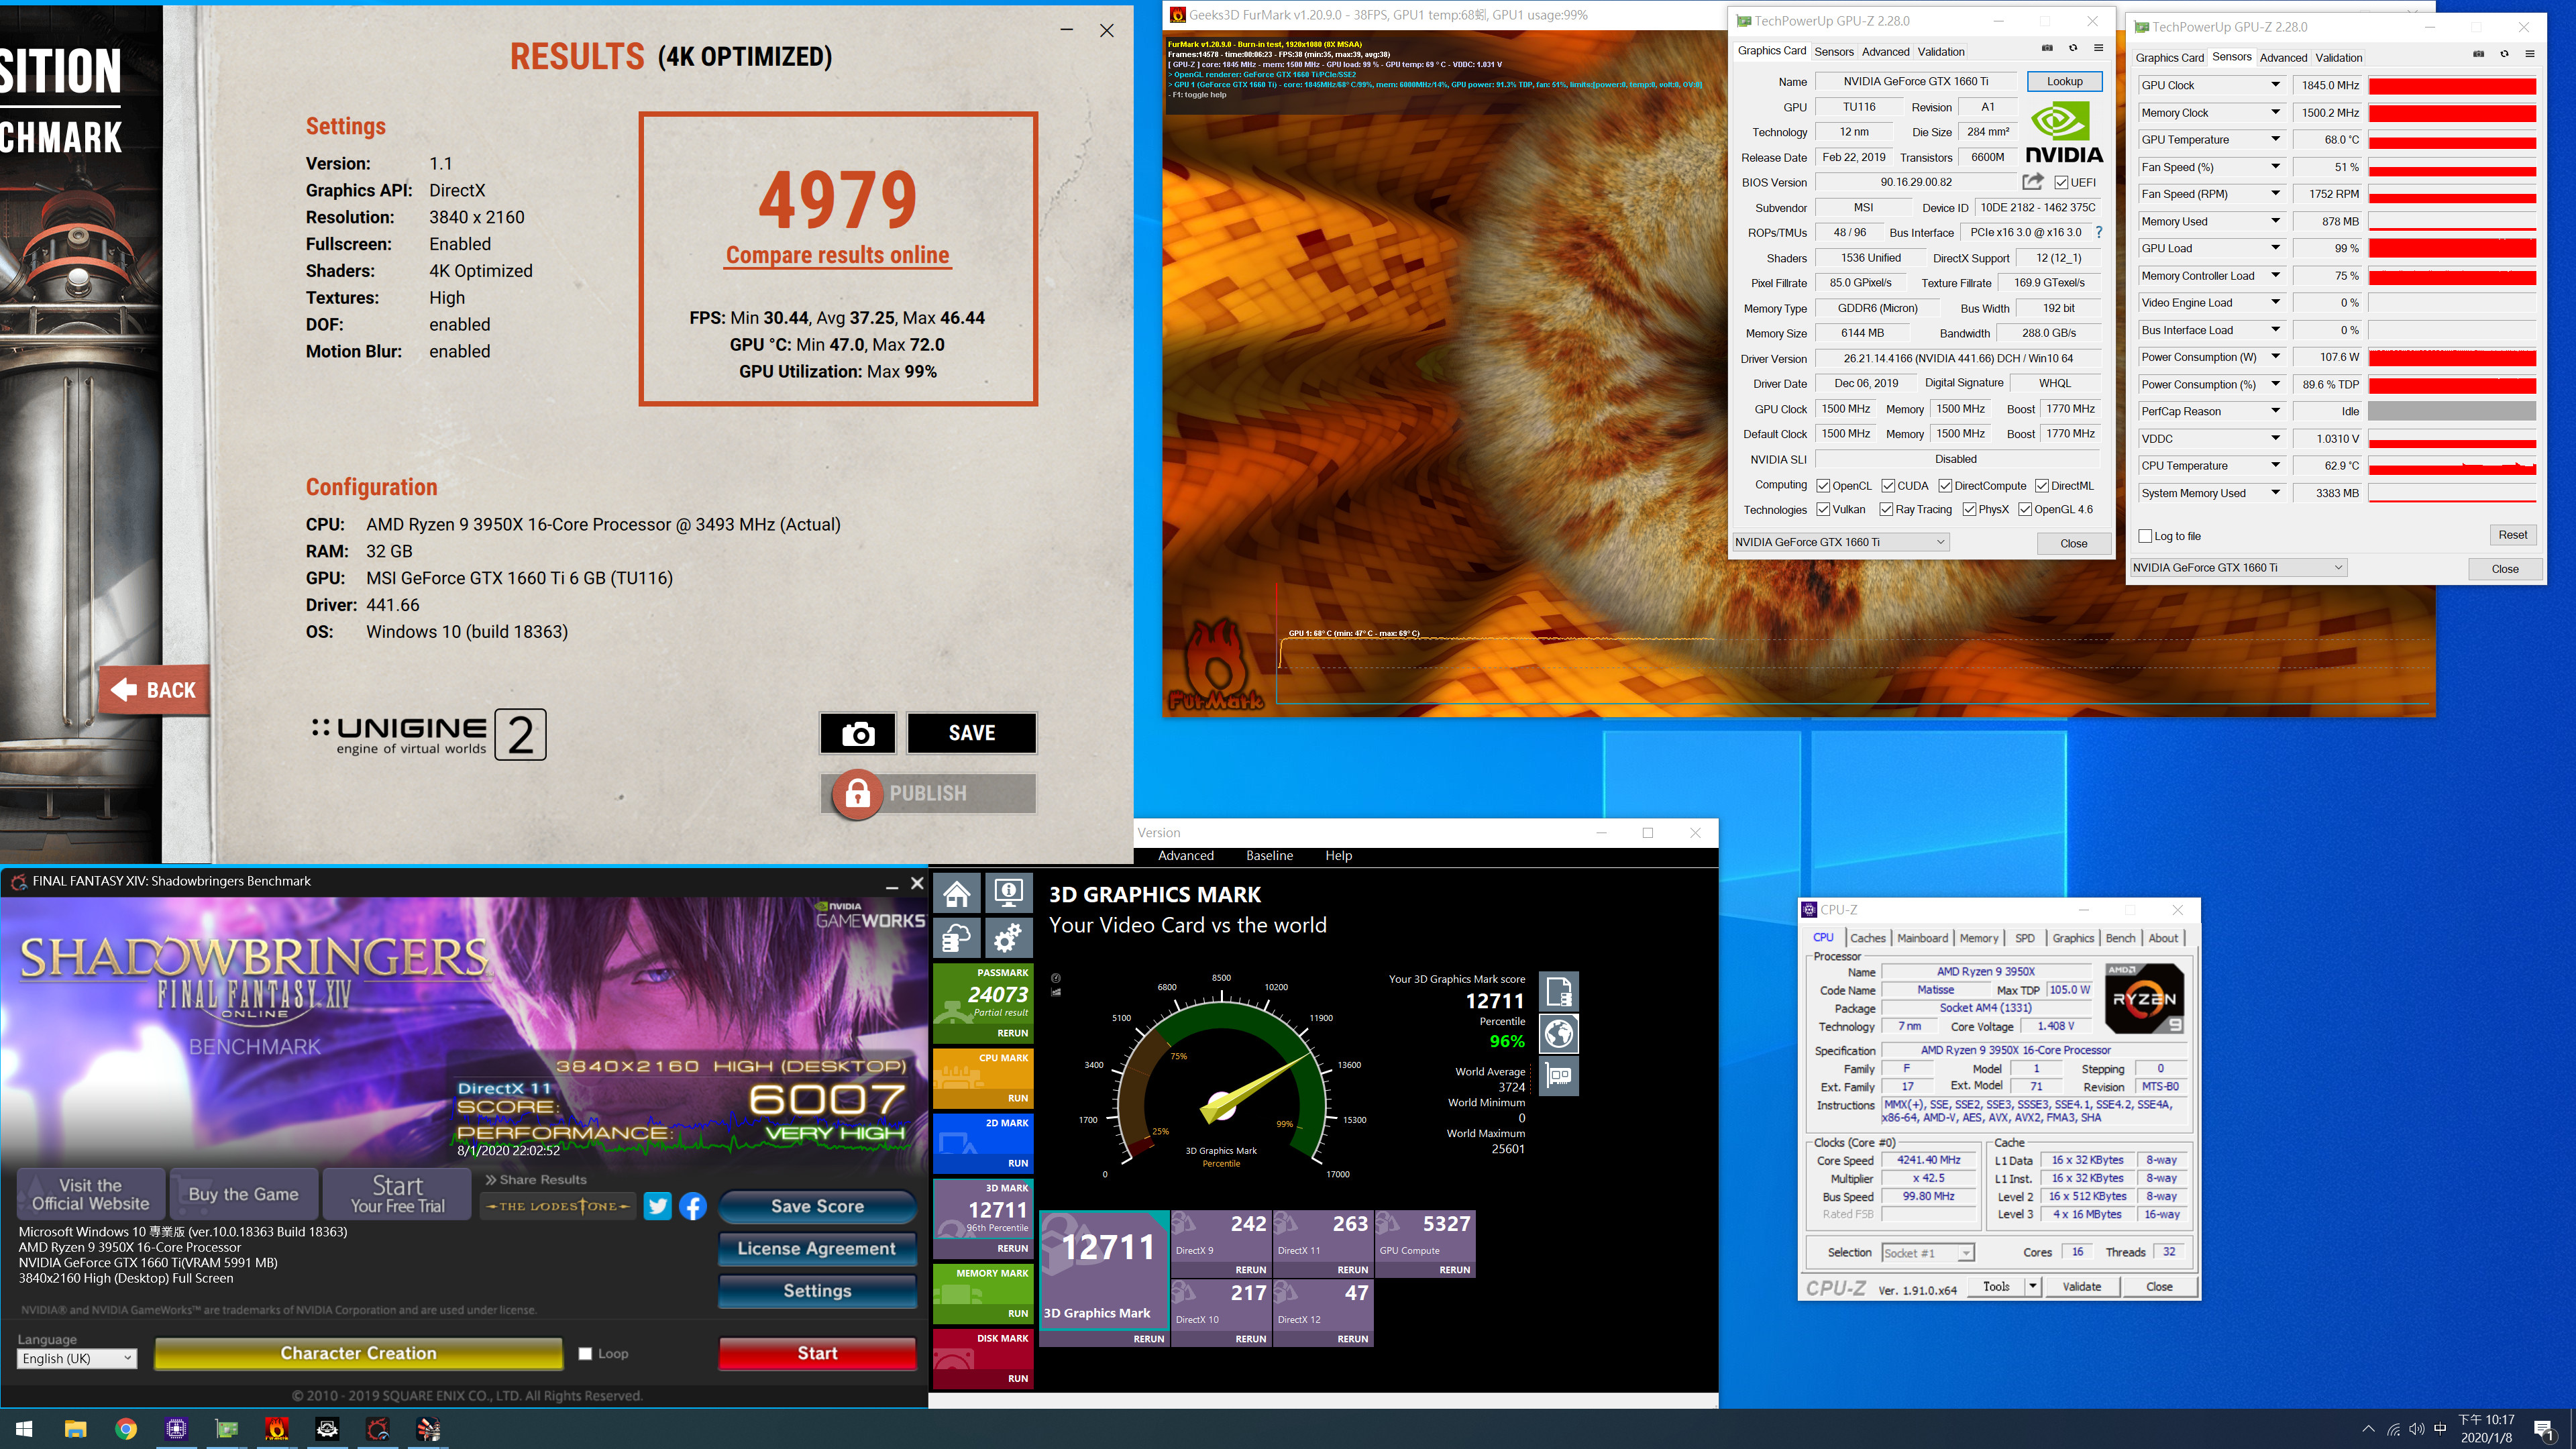This screenshot has width=2576, height=1449.
Task: Click Save Score in FFXIV benchmark
Action: click(x=817, y=1206)
